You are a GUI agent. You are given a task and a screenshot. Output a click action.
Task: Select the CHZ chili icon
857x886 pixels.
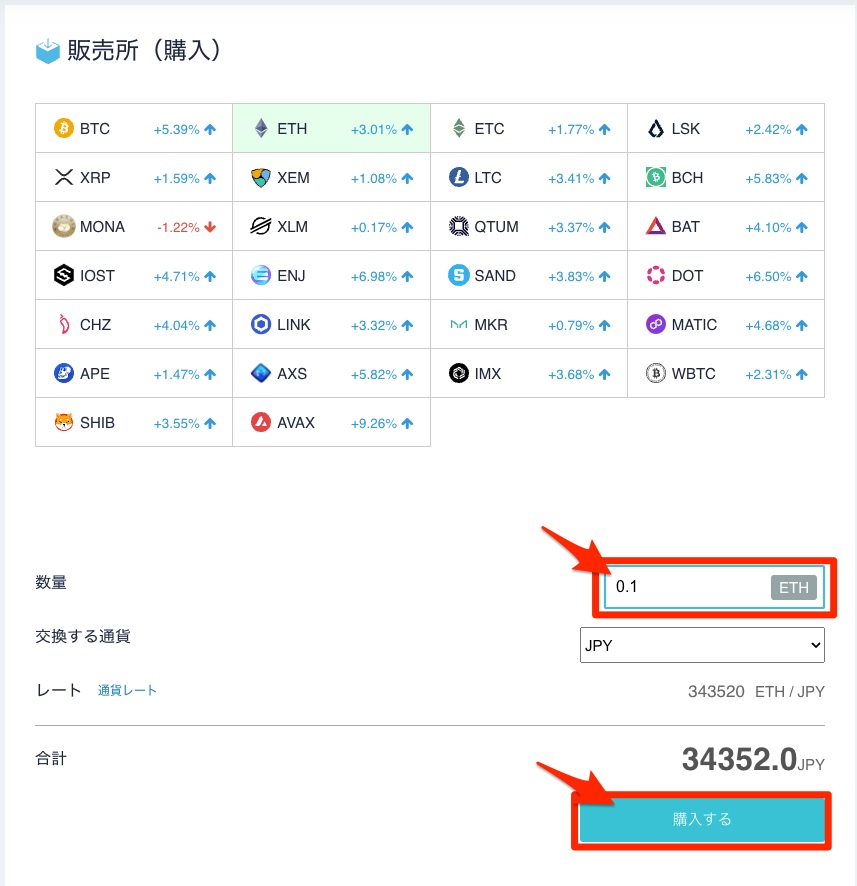[64, 324]
